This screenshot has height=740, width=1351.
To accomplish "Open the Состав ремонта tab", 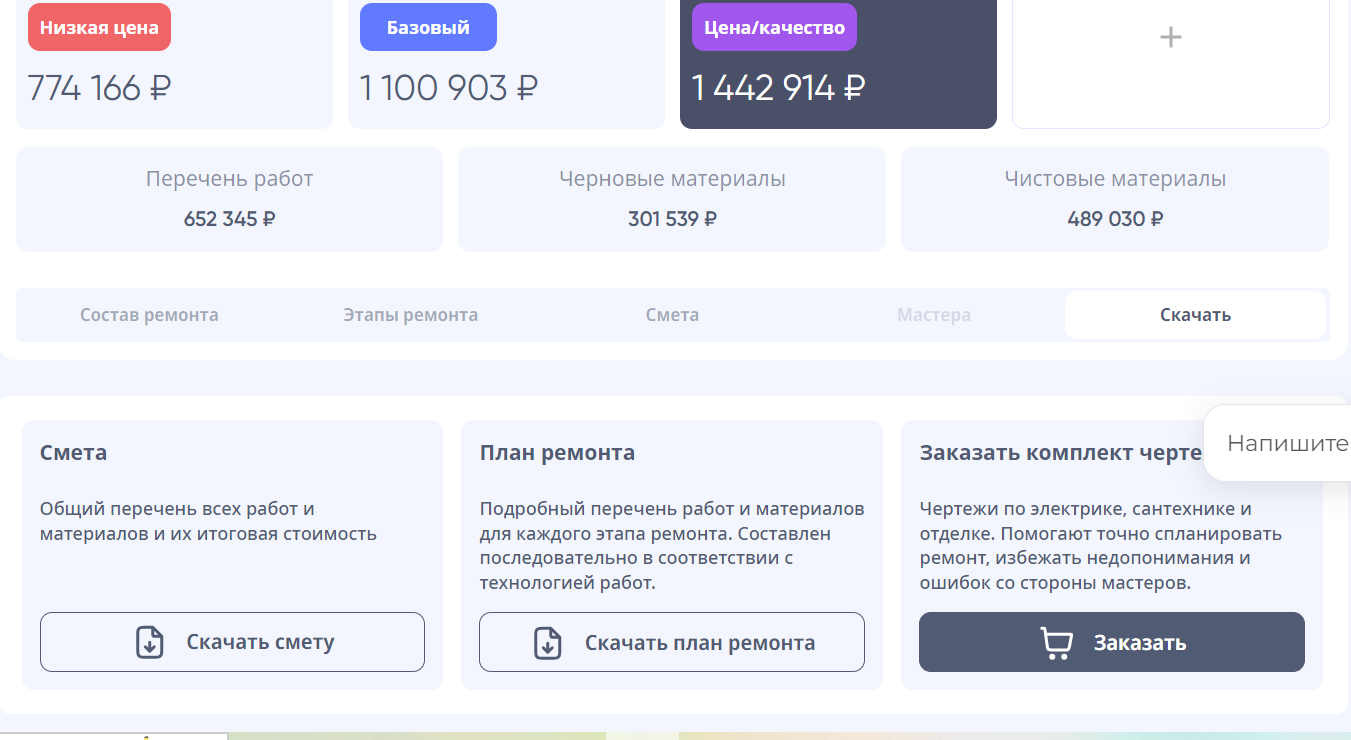I will [149, 315].
